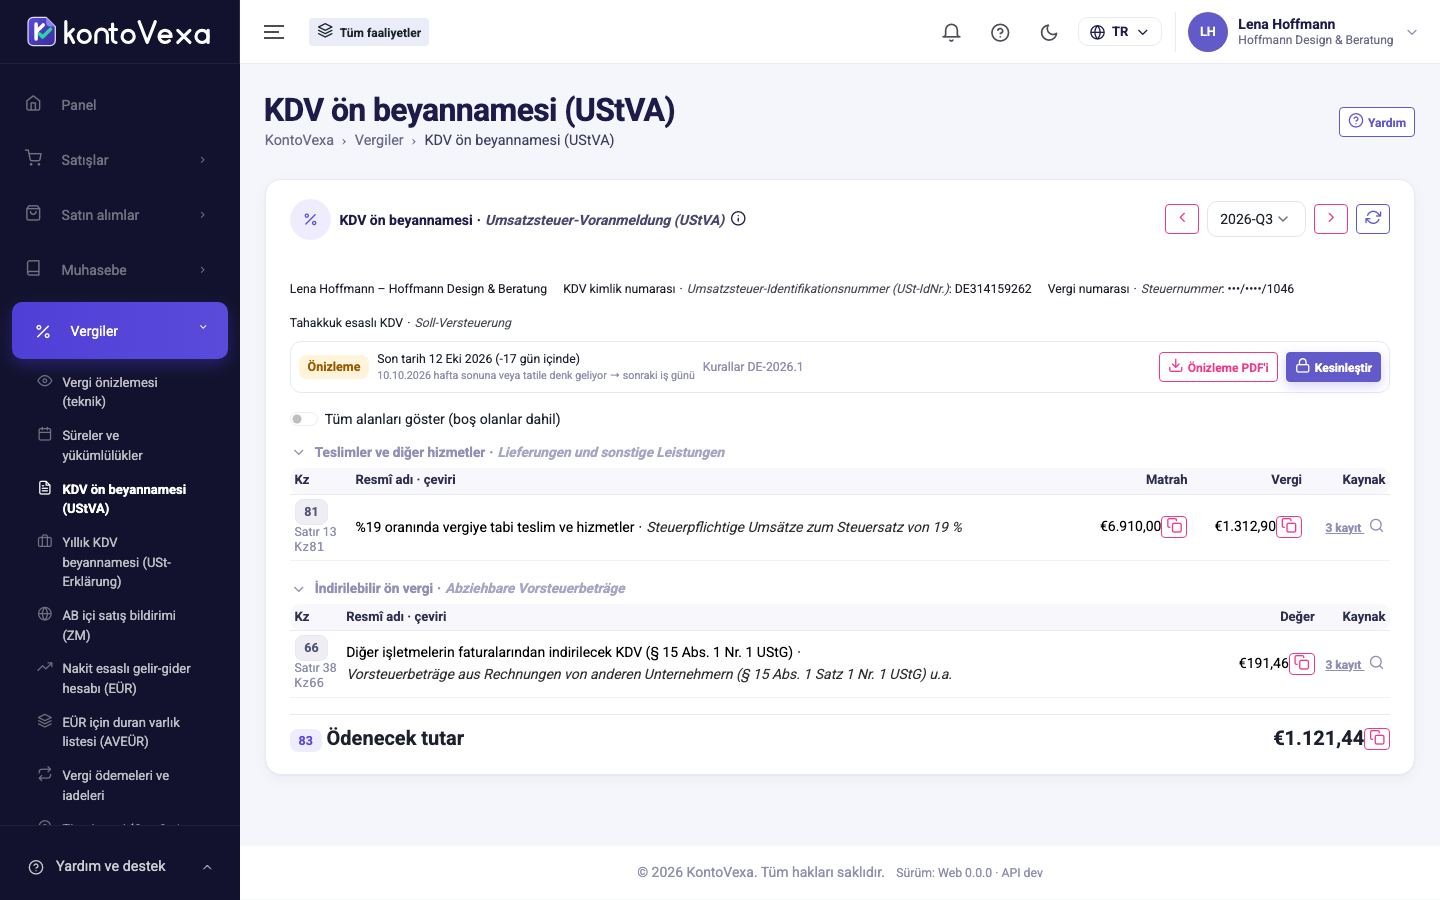Collapse 'İndirilebilir ön vergi' section
The height and width of the screenshot is (900, 1440).
(x=298, y=589)
